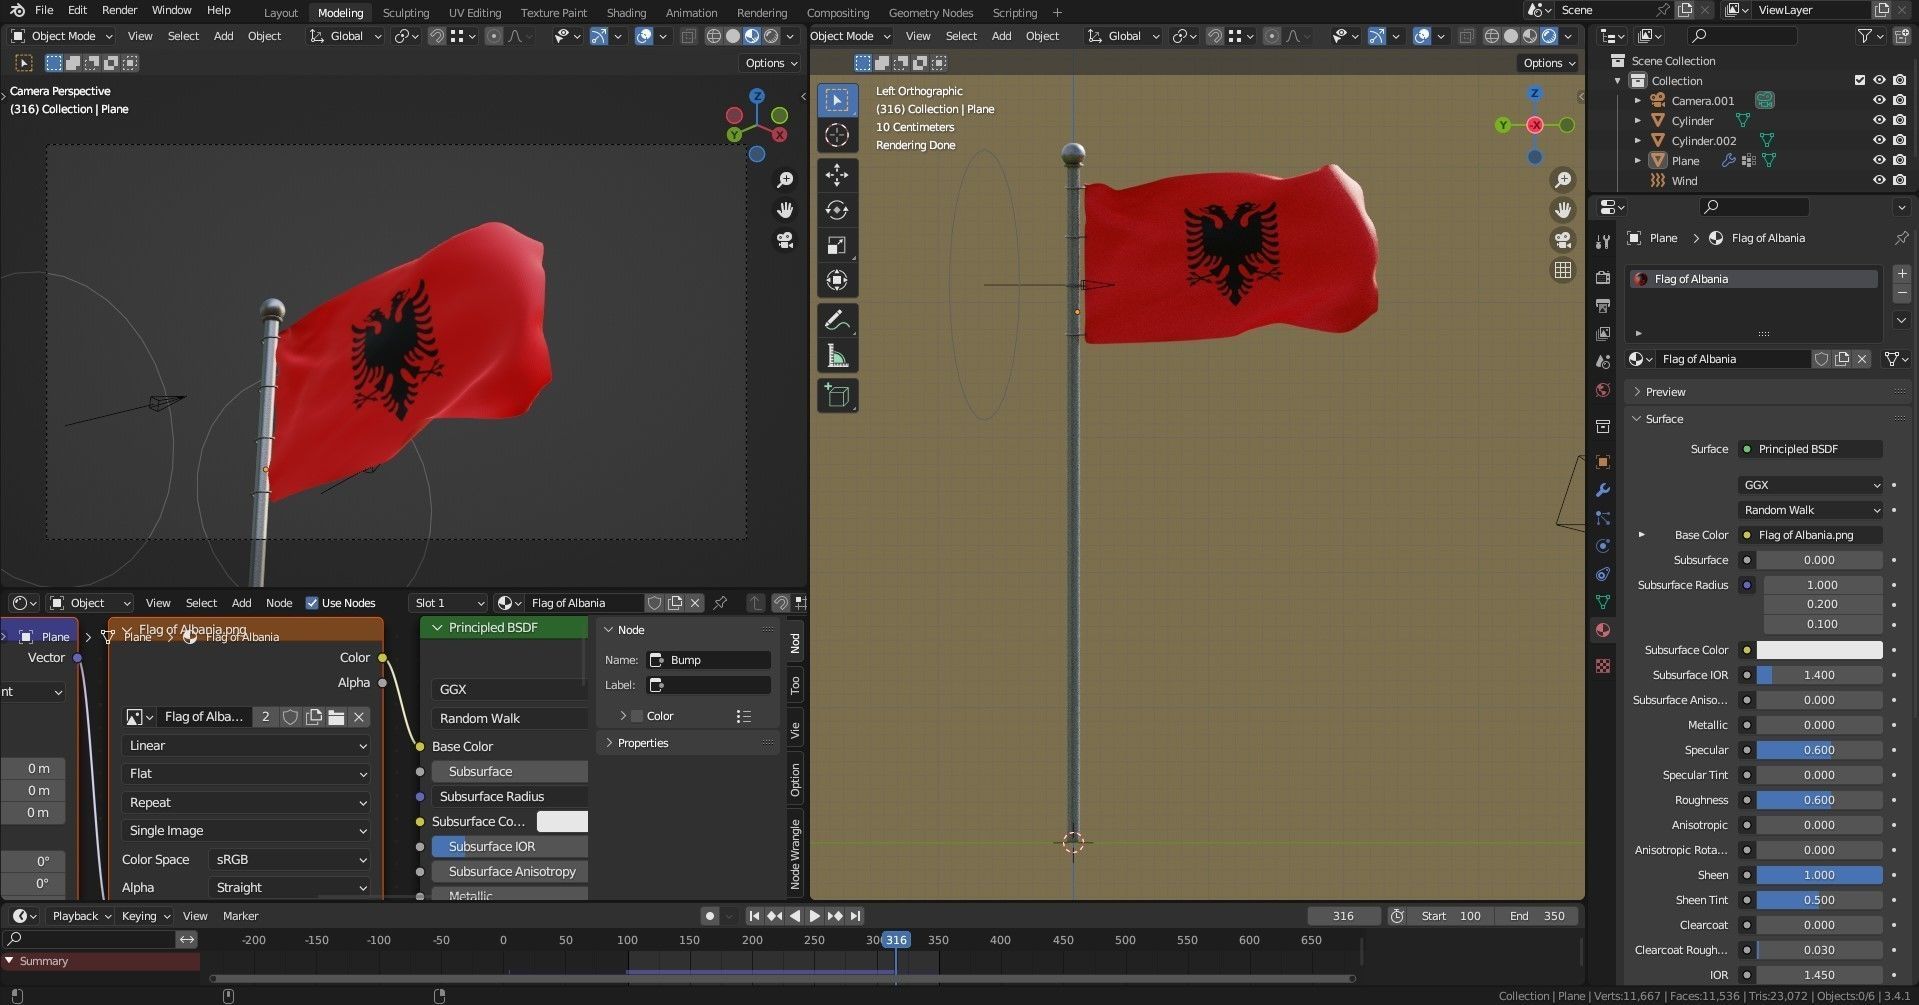The width and height of the screenshot is (1919, 1005).
Task: Hide the Camera.001 object in the outliner
Action: pos(1879,101)
